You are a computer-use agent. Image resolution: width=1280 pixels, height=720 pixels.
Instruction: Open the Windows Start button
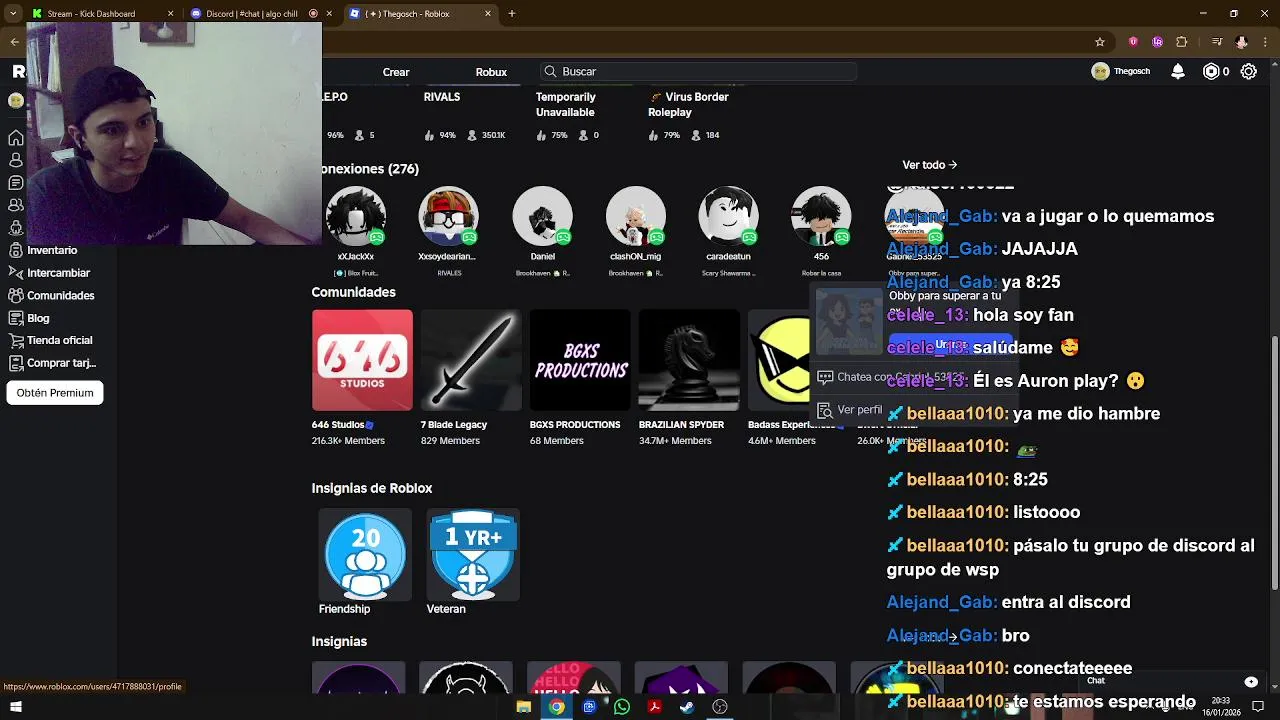click(15, 706)
